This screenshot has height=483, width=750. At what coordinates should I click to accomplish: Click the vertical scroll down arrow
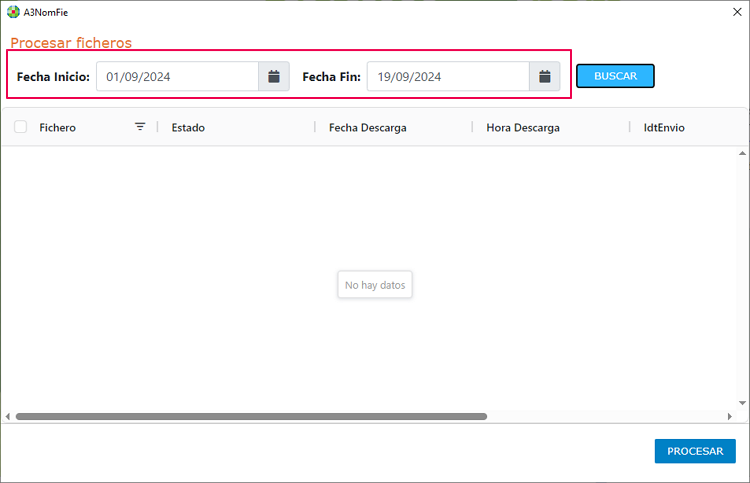(742, 403)
